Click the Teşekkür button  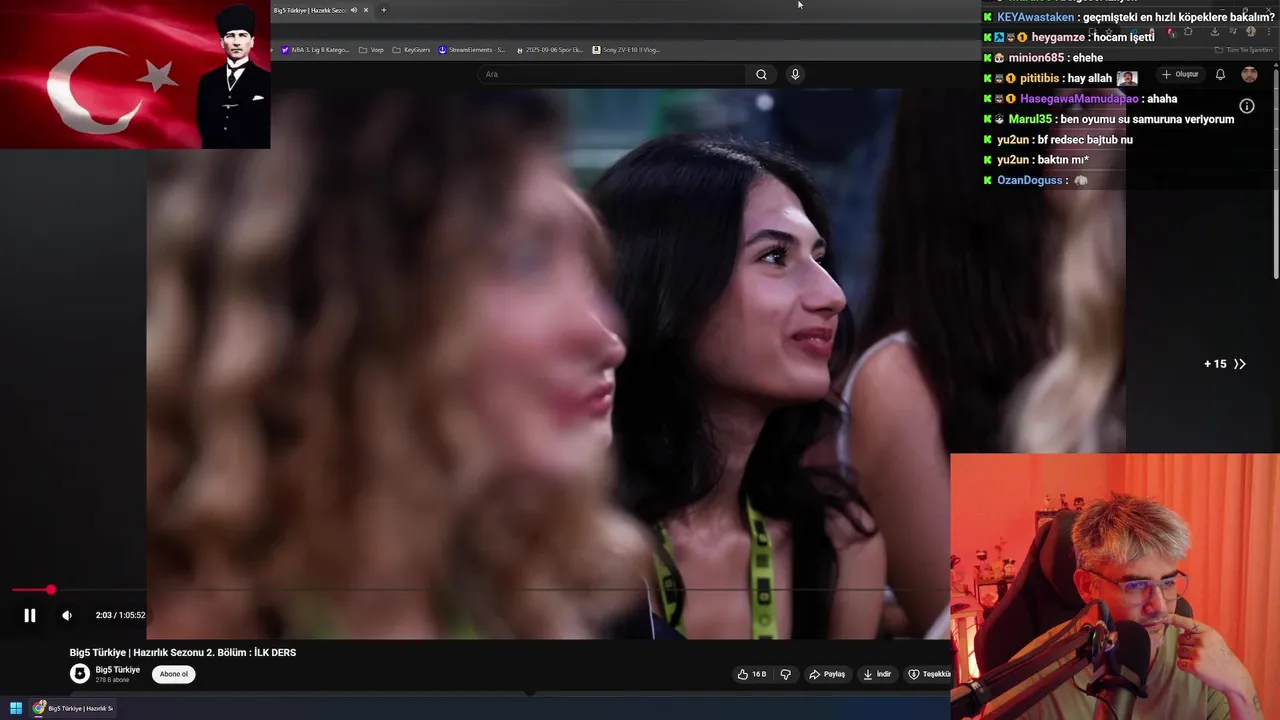click(929, 674)
